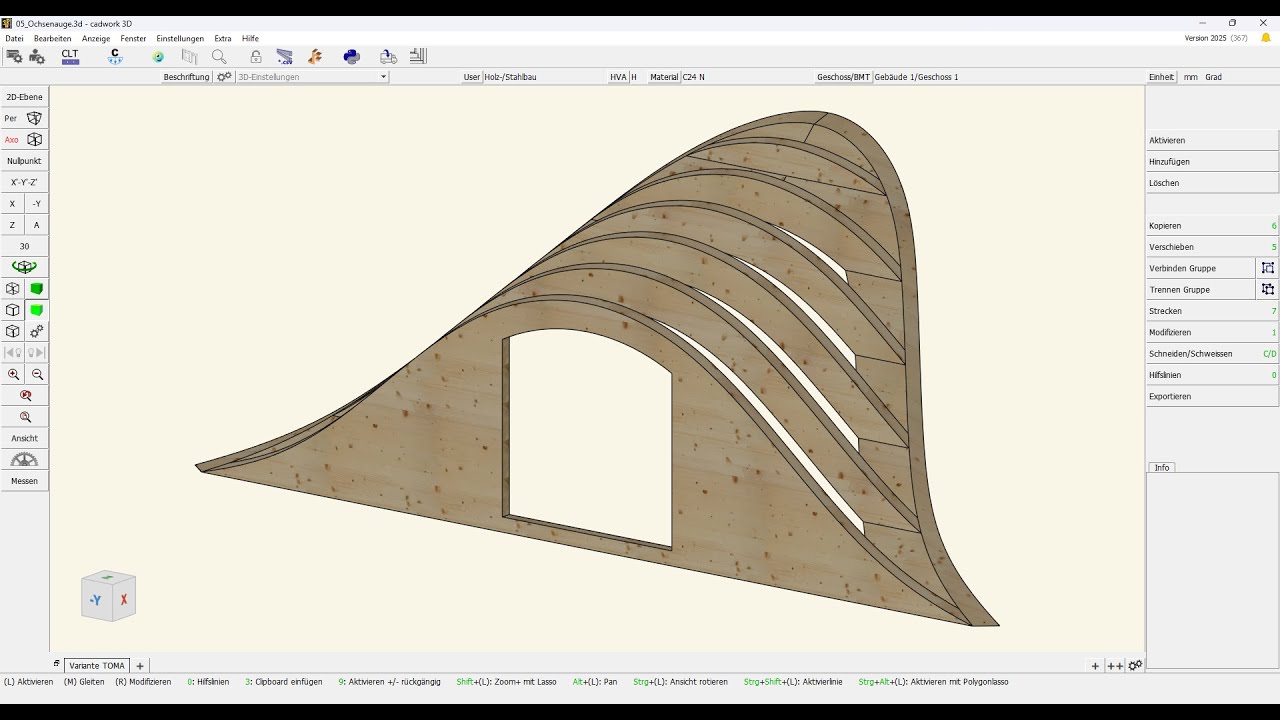Click the Python scripting icon
The image size is (1280, 720).
click(352, 57)
